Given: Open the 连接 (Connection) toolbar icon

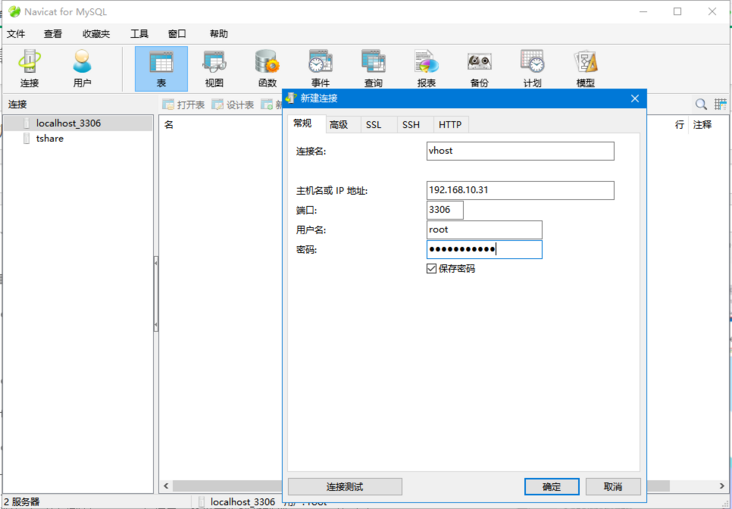Looking at the screenshot, I should [29, 69].
